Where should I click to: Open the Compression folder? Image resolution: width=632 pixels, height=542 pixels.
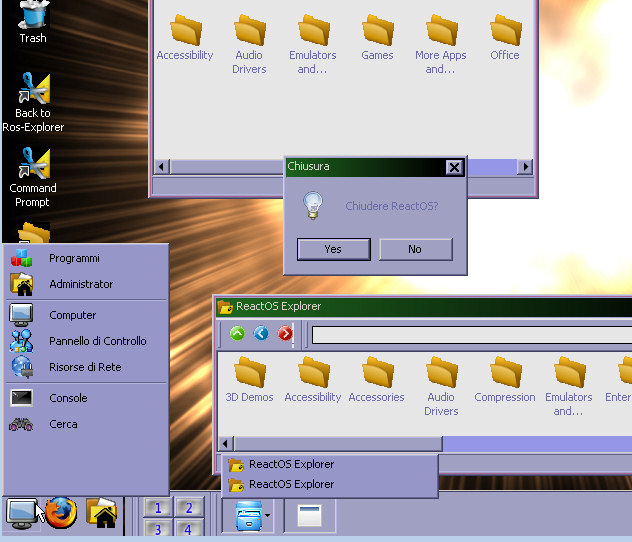pos(505,380)
